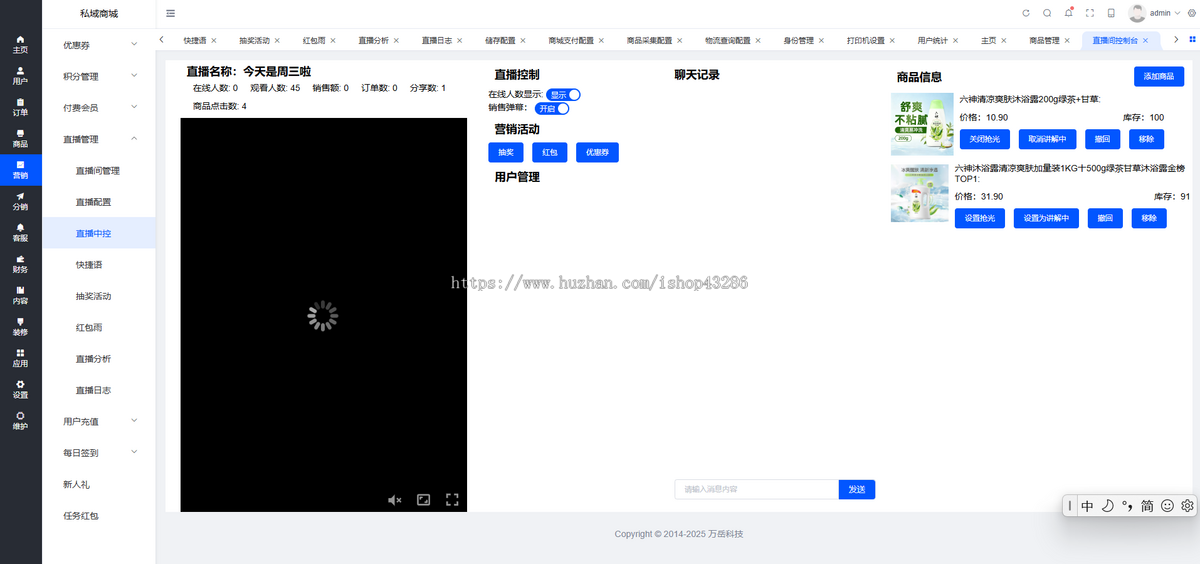Open 财务 in the left nav rail
The image size is (1200, 564).
pos(20,264)
